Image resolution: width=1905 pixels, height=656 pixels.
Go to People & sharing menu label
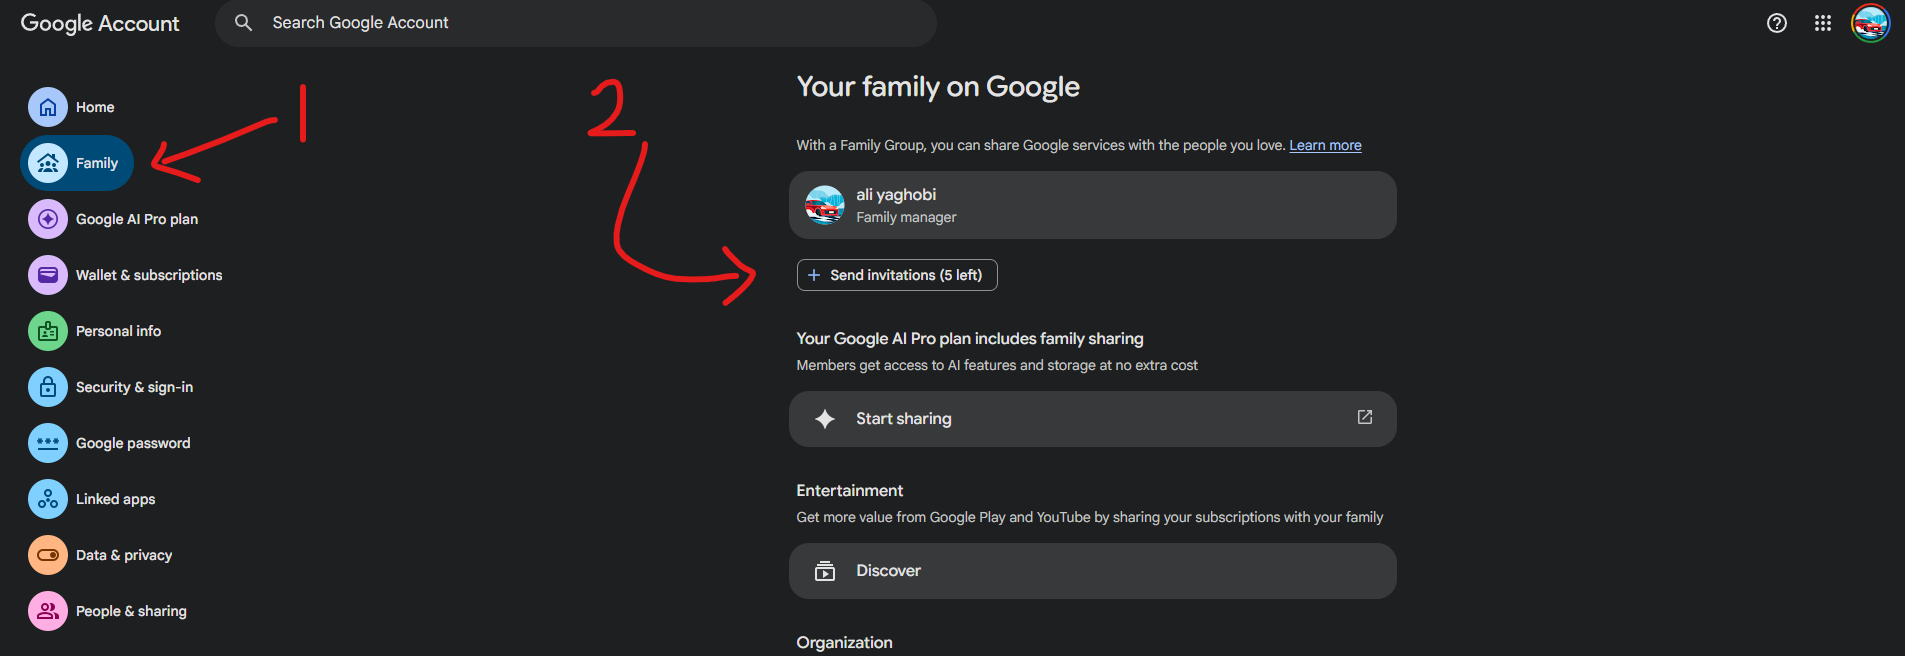[131, 611]
